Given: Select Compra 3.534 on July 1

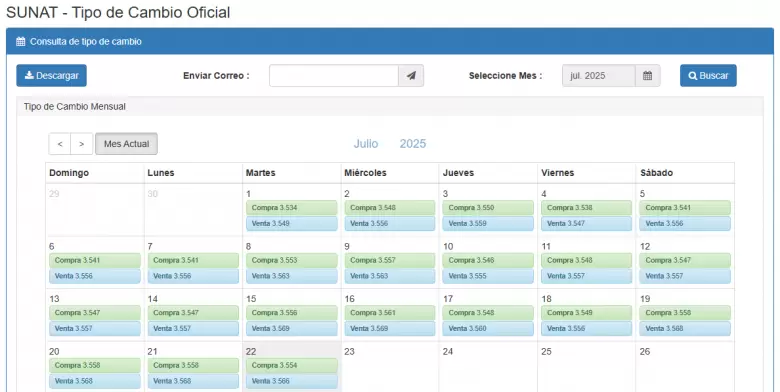Looking at the screenshot, I should pyautogui.click(x=292, y=208).
